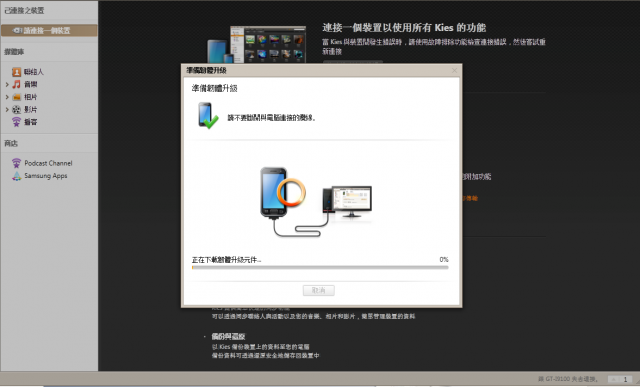
Task: Click the device icon in the highlighted sidebar row
Action: (17, 31)
